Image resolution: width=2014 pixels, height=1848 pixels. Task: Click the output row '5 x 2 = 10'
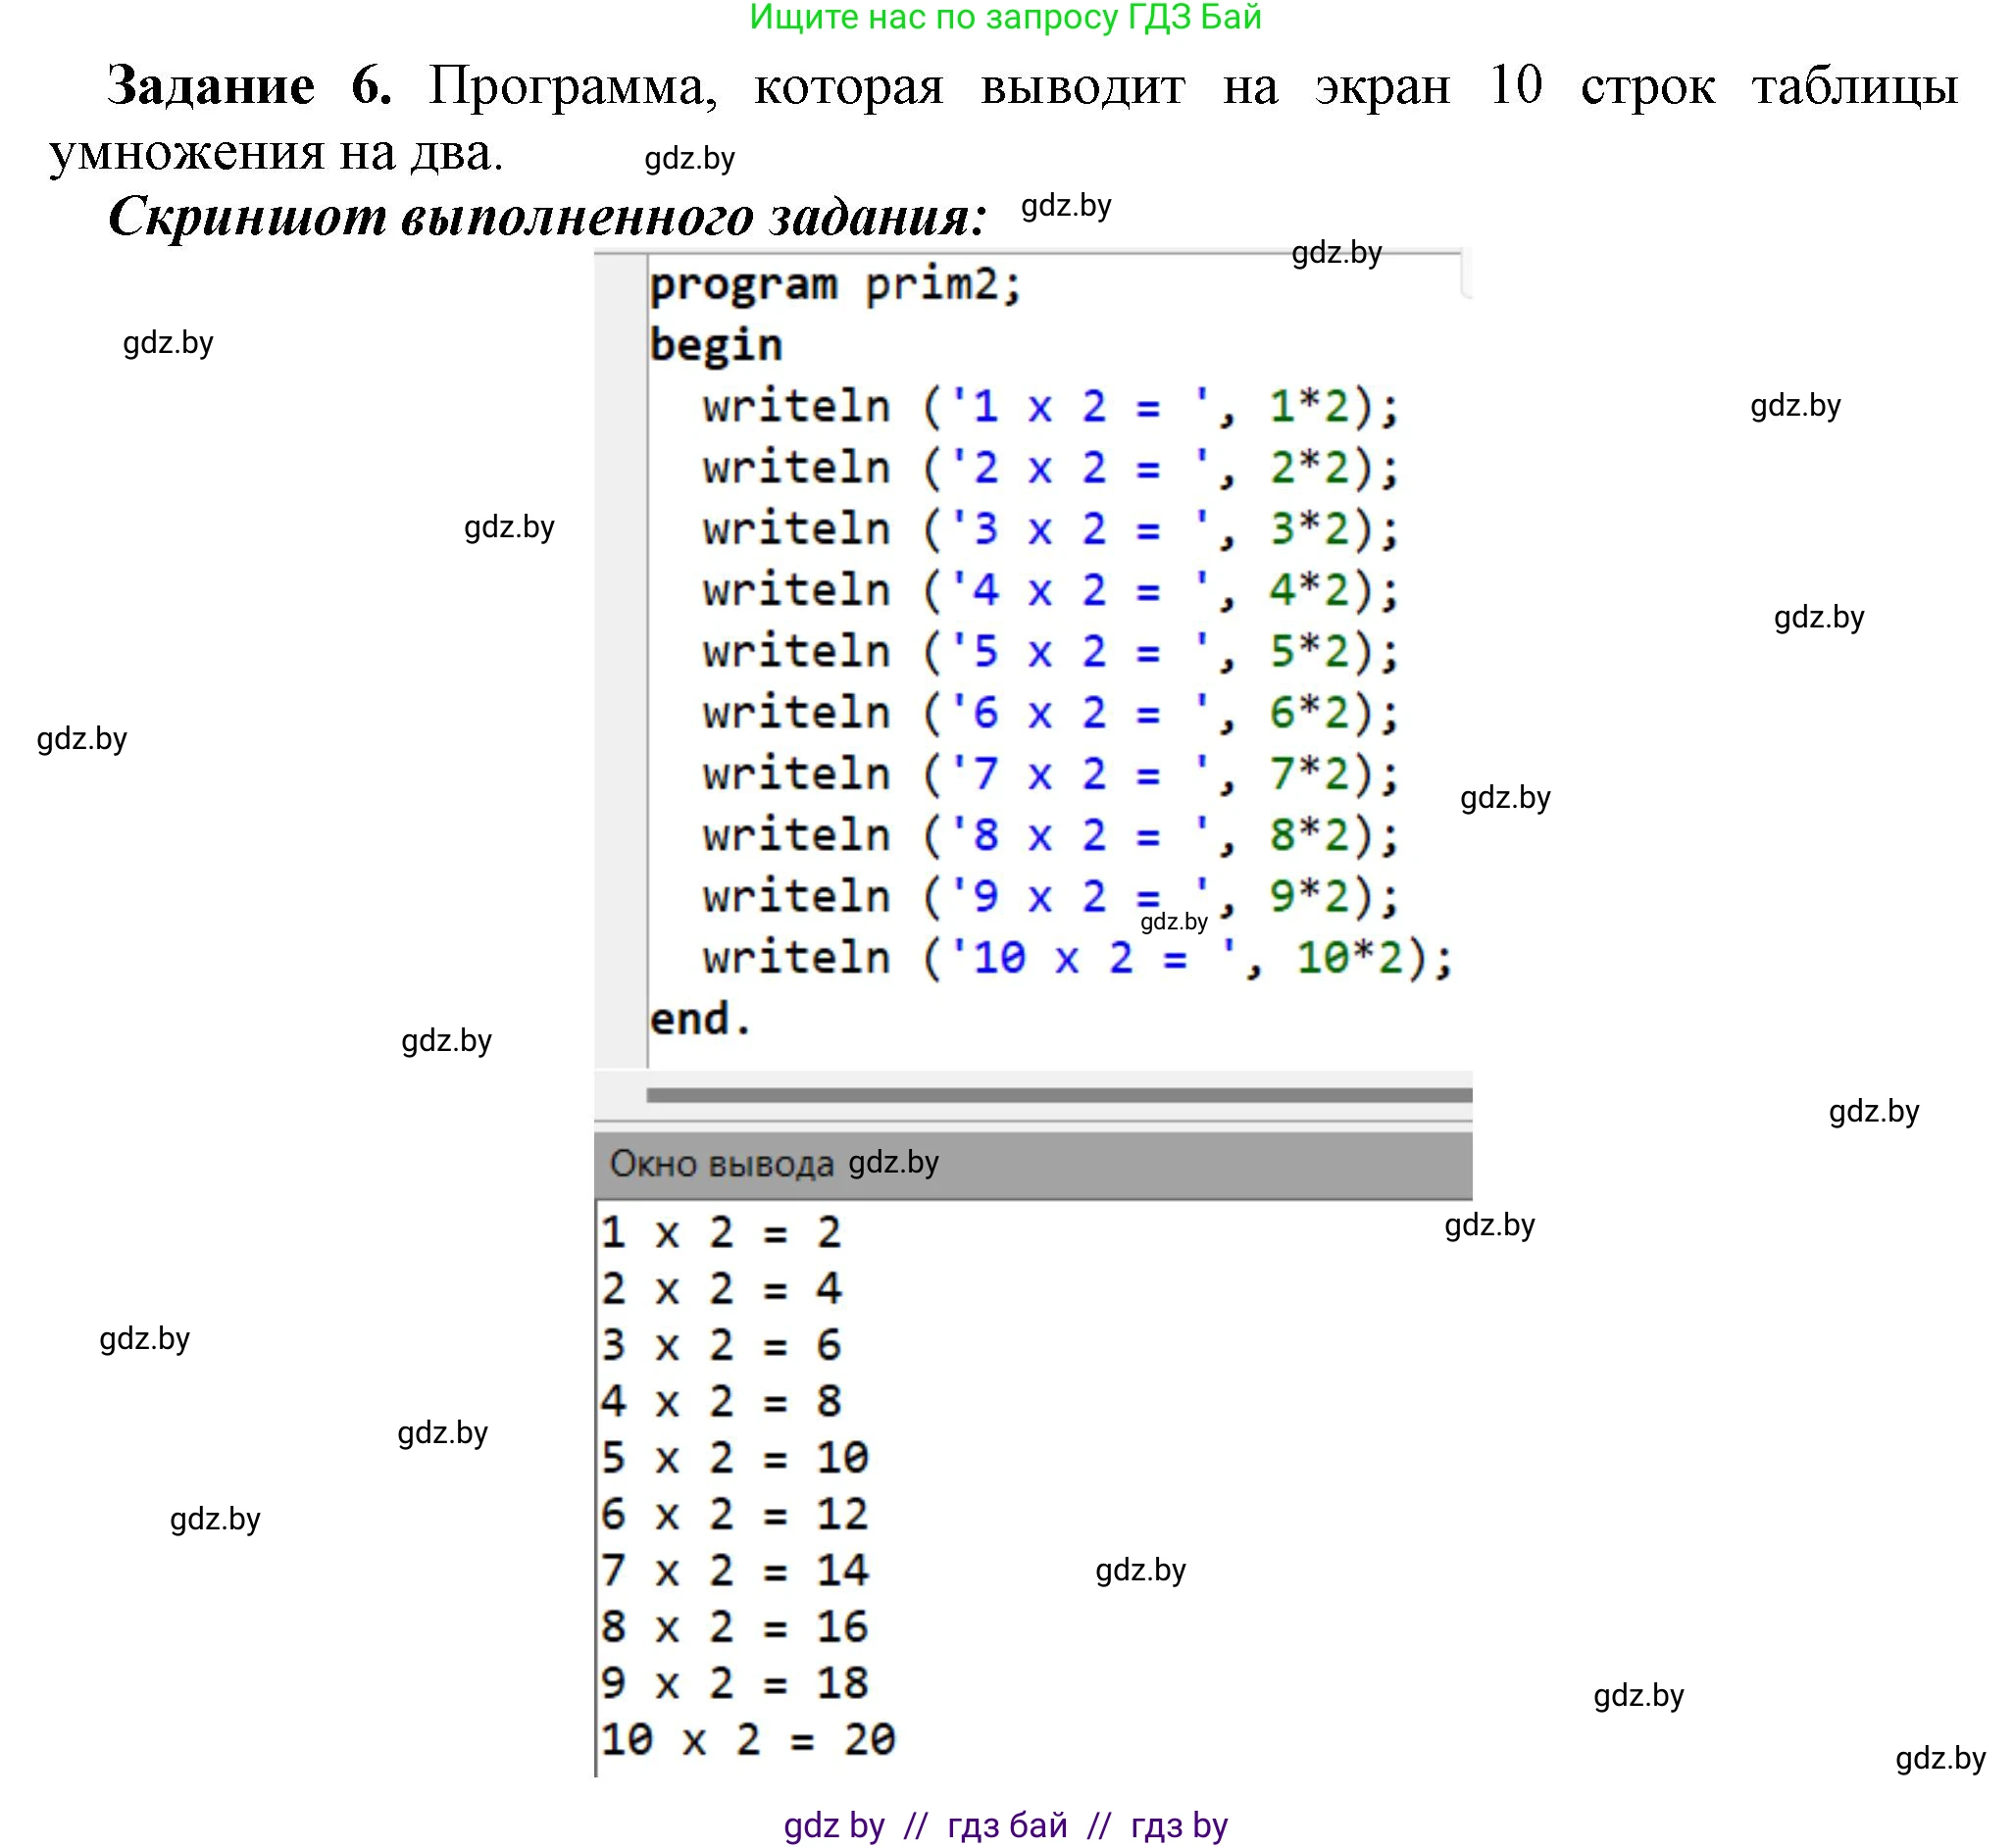tap(734, 1457)
